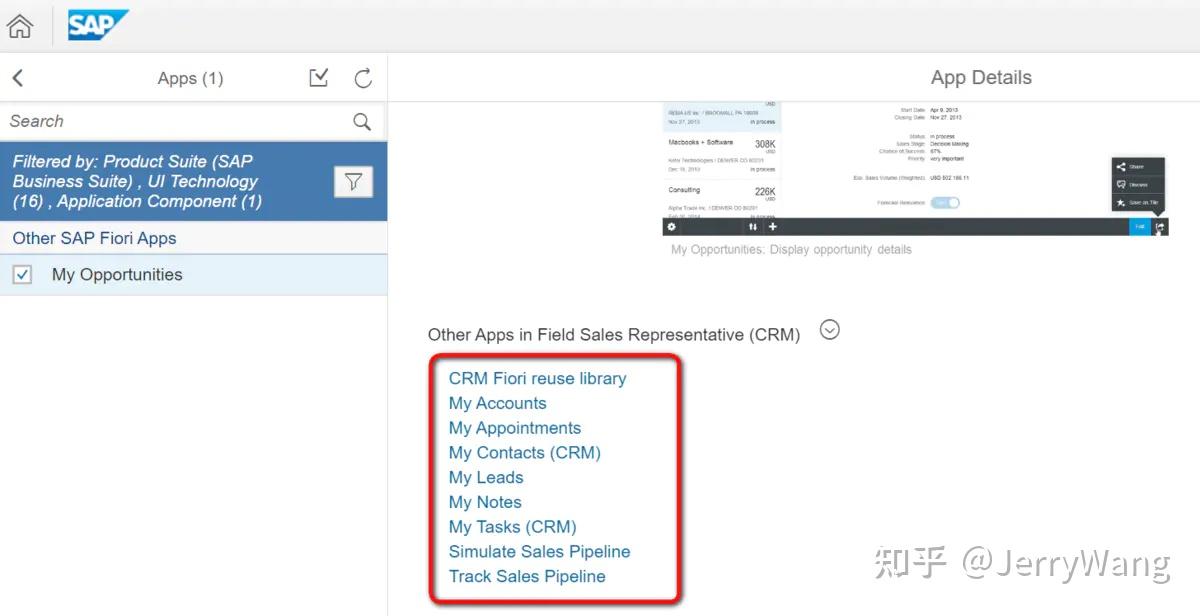Click the settings gear in the opportunity footer bar
The height and width of the screenshot is (616, 1200).
[x=672, y=227]
